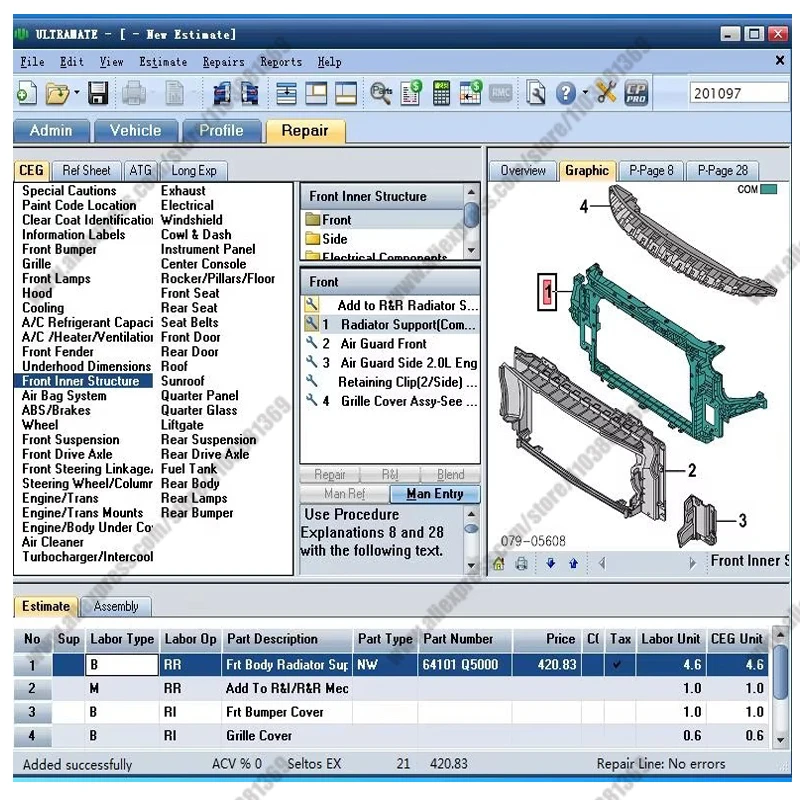The height and width of the screenshot is (800, 800).
Task: Print the graphic with small printer icon
Action: [521, 563]
